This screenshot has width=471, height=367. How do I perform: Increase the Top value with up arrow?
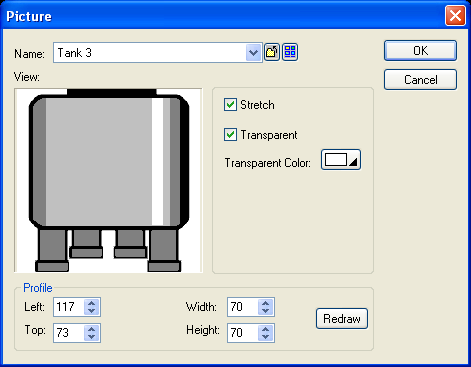[92, 329]
